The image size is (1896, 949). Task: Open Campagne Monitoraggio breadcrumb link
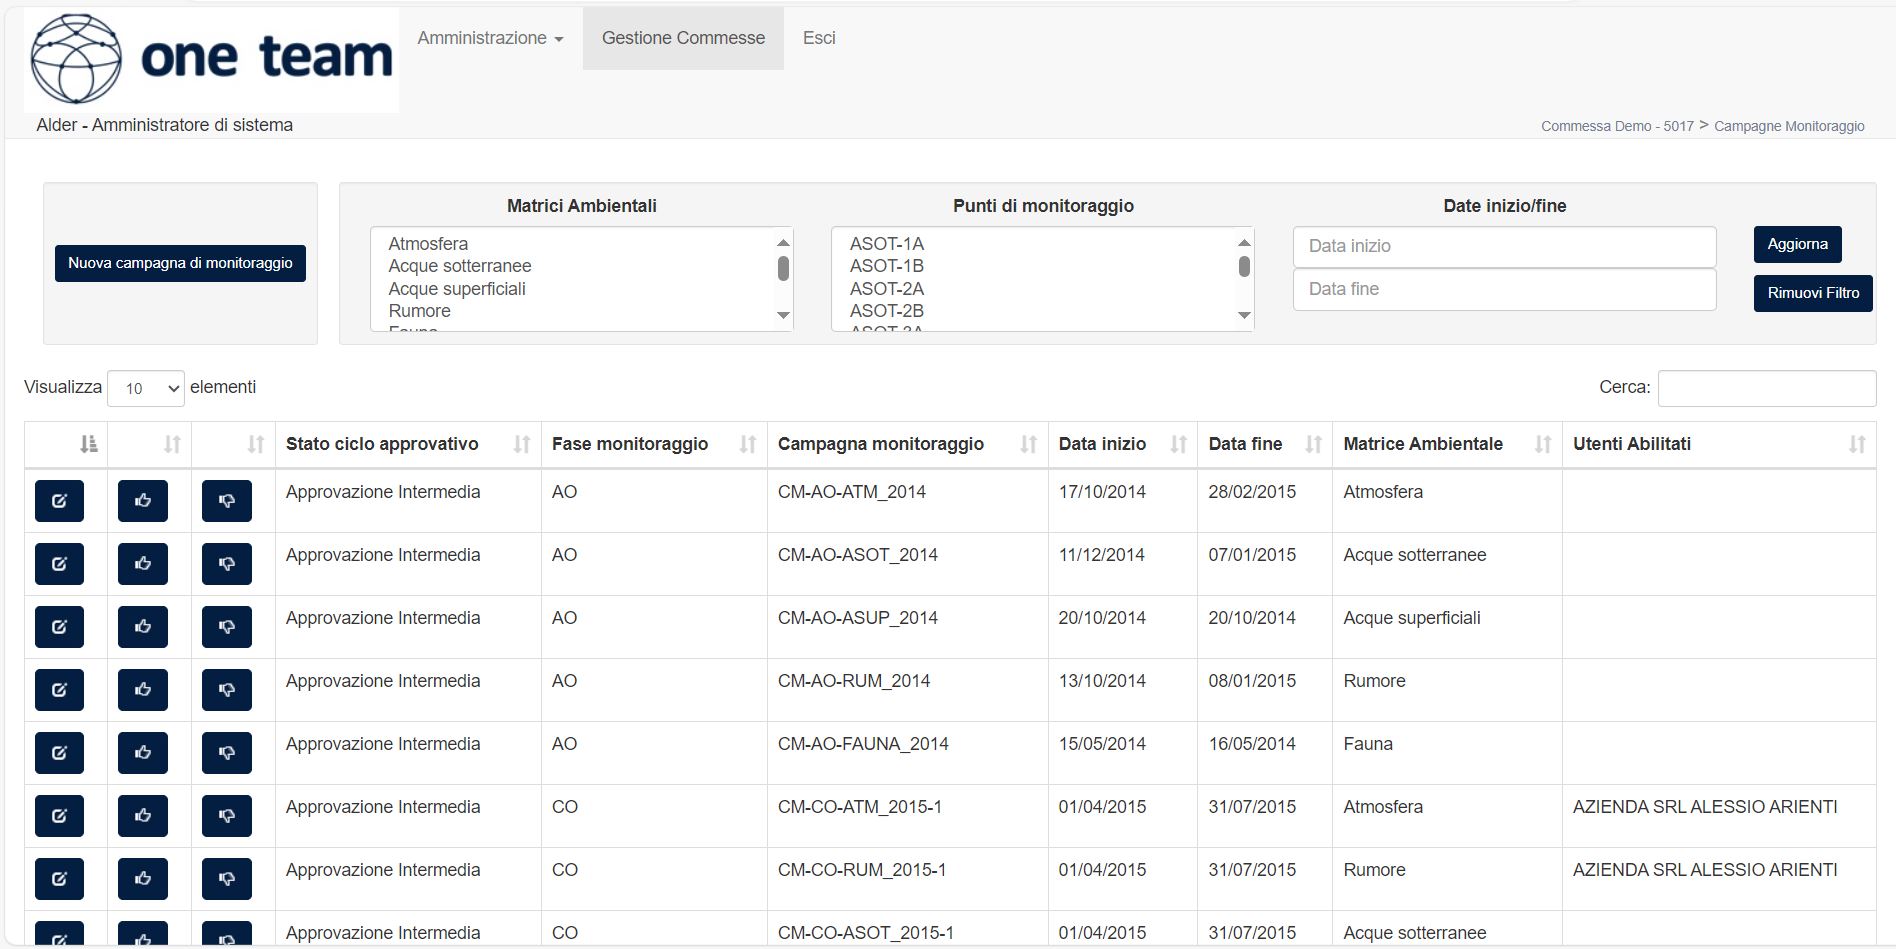pyautogui.click(x=1789, y=126)
